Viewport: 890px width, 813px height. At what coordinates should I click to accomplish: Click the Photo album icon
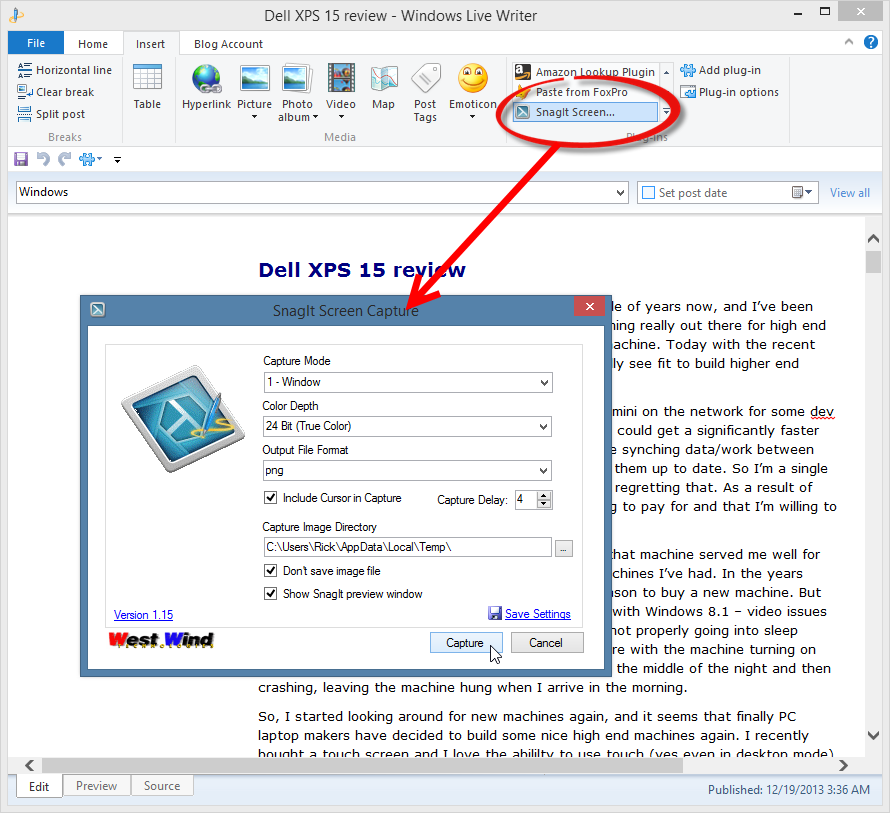click(x=297, y=78)
